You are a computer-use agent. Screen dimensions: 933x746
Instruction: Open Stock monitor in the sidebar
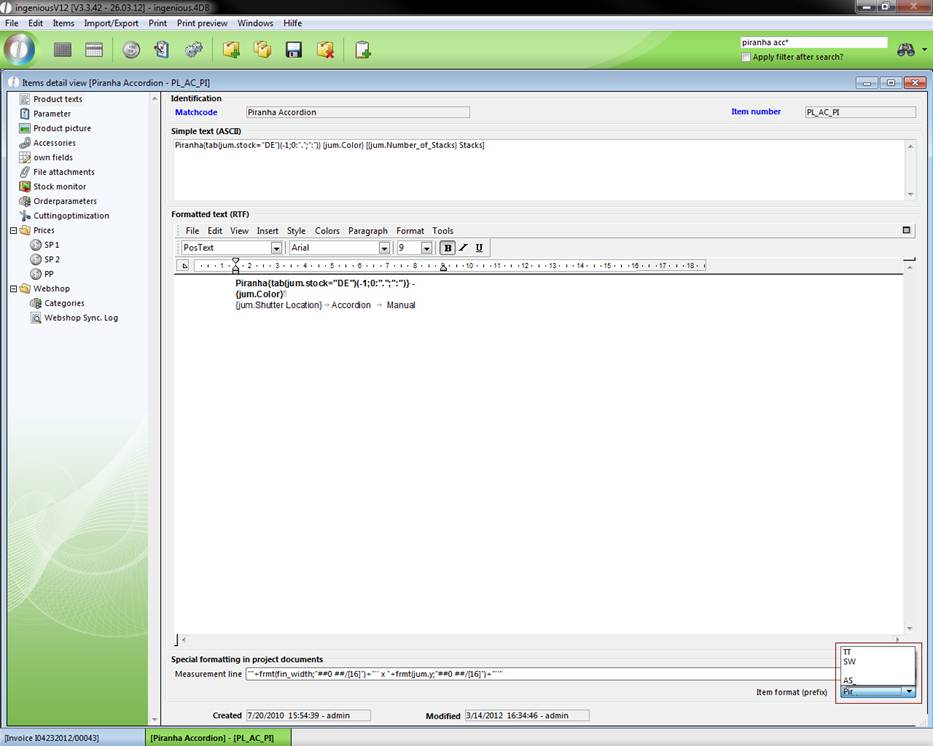[59, 186]
